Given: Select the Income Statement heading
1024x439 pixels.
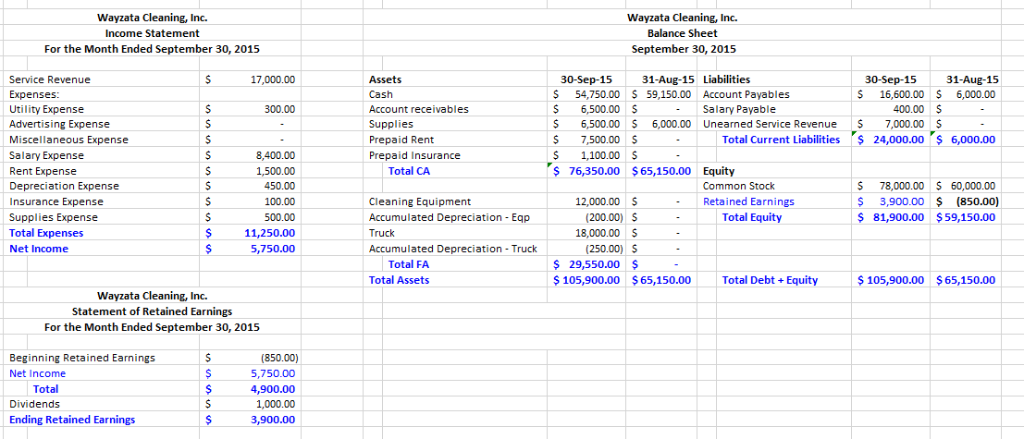Looking at the screenshot, I should pos(152,33).
